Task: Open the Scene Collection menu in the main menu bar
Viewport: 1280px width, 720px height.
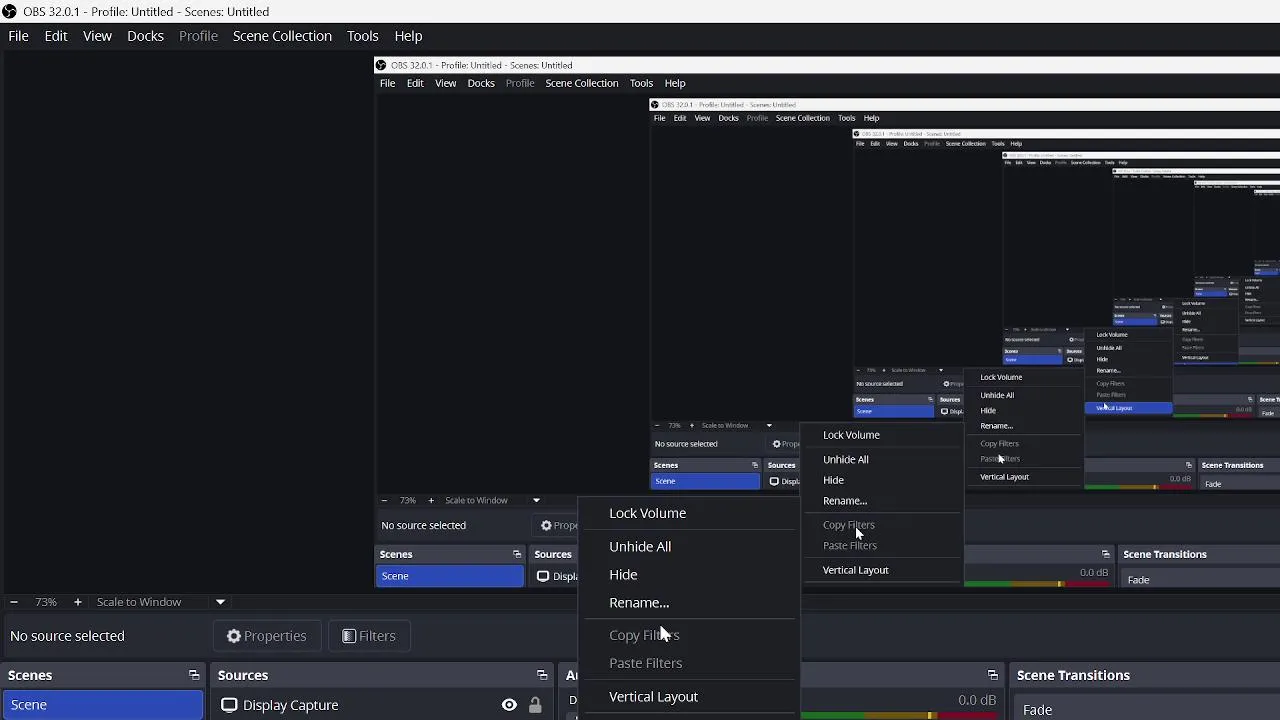Action: (x=282, y=36)
